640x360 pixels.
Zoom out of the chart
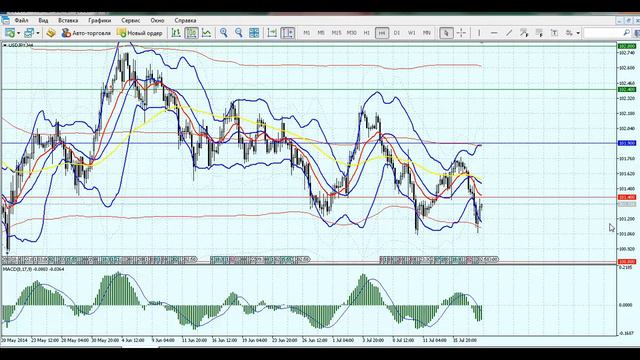[x=239, y=33]
